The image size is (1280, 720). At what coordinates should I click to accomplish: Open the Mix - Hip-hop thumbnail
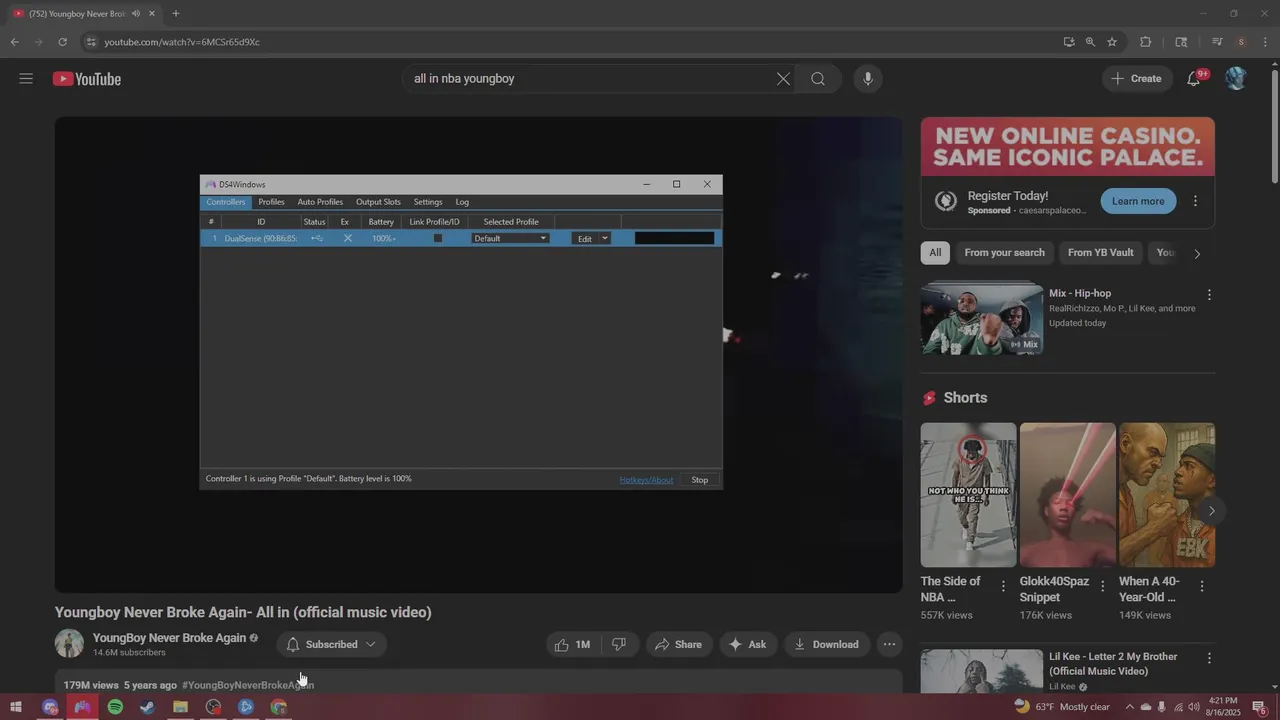[x=982, y=318]
